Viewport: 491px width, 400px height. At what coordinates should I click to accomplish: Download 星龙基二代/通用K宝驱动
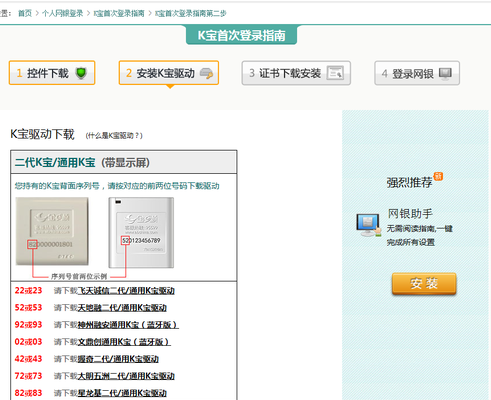[122, 393]
